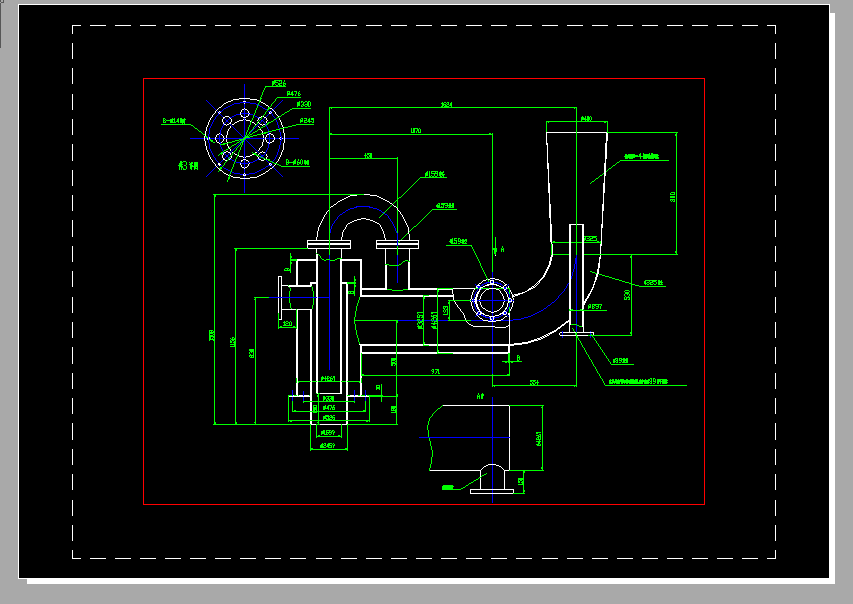
Task: Click the section arrow labeled A
Action: coord(498,249)
